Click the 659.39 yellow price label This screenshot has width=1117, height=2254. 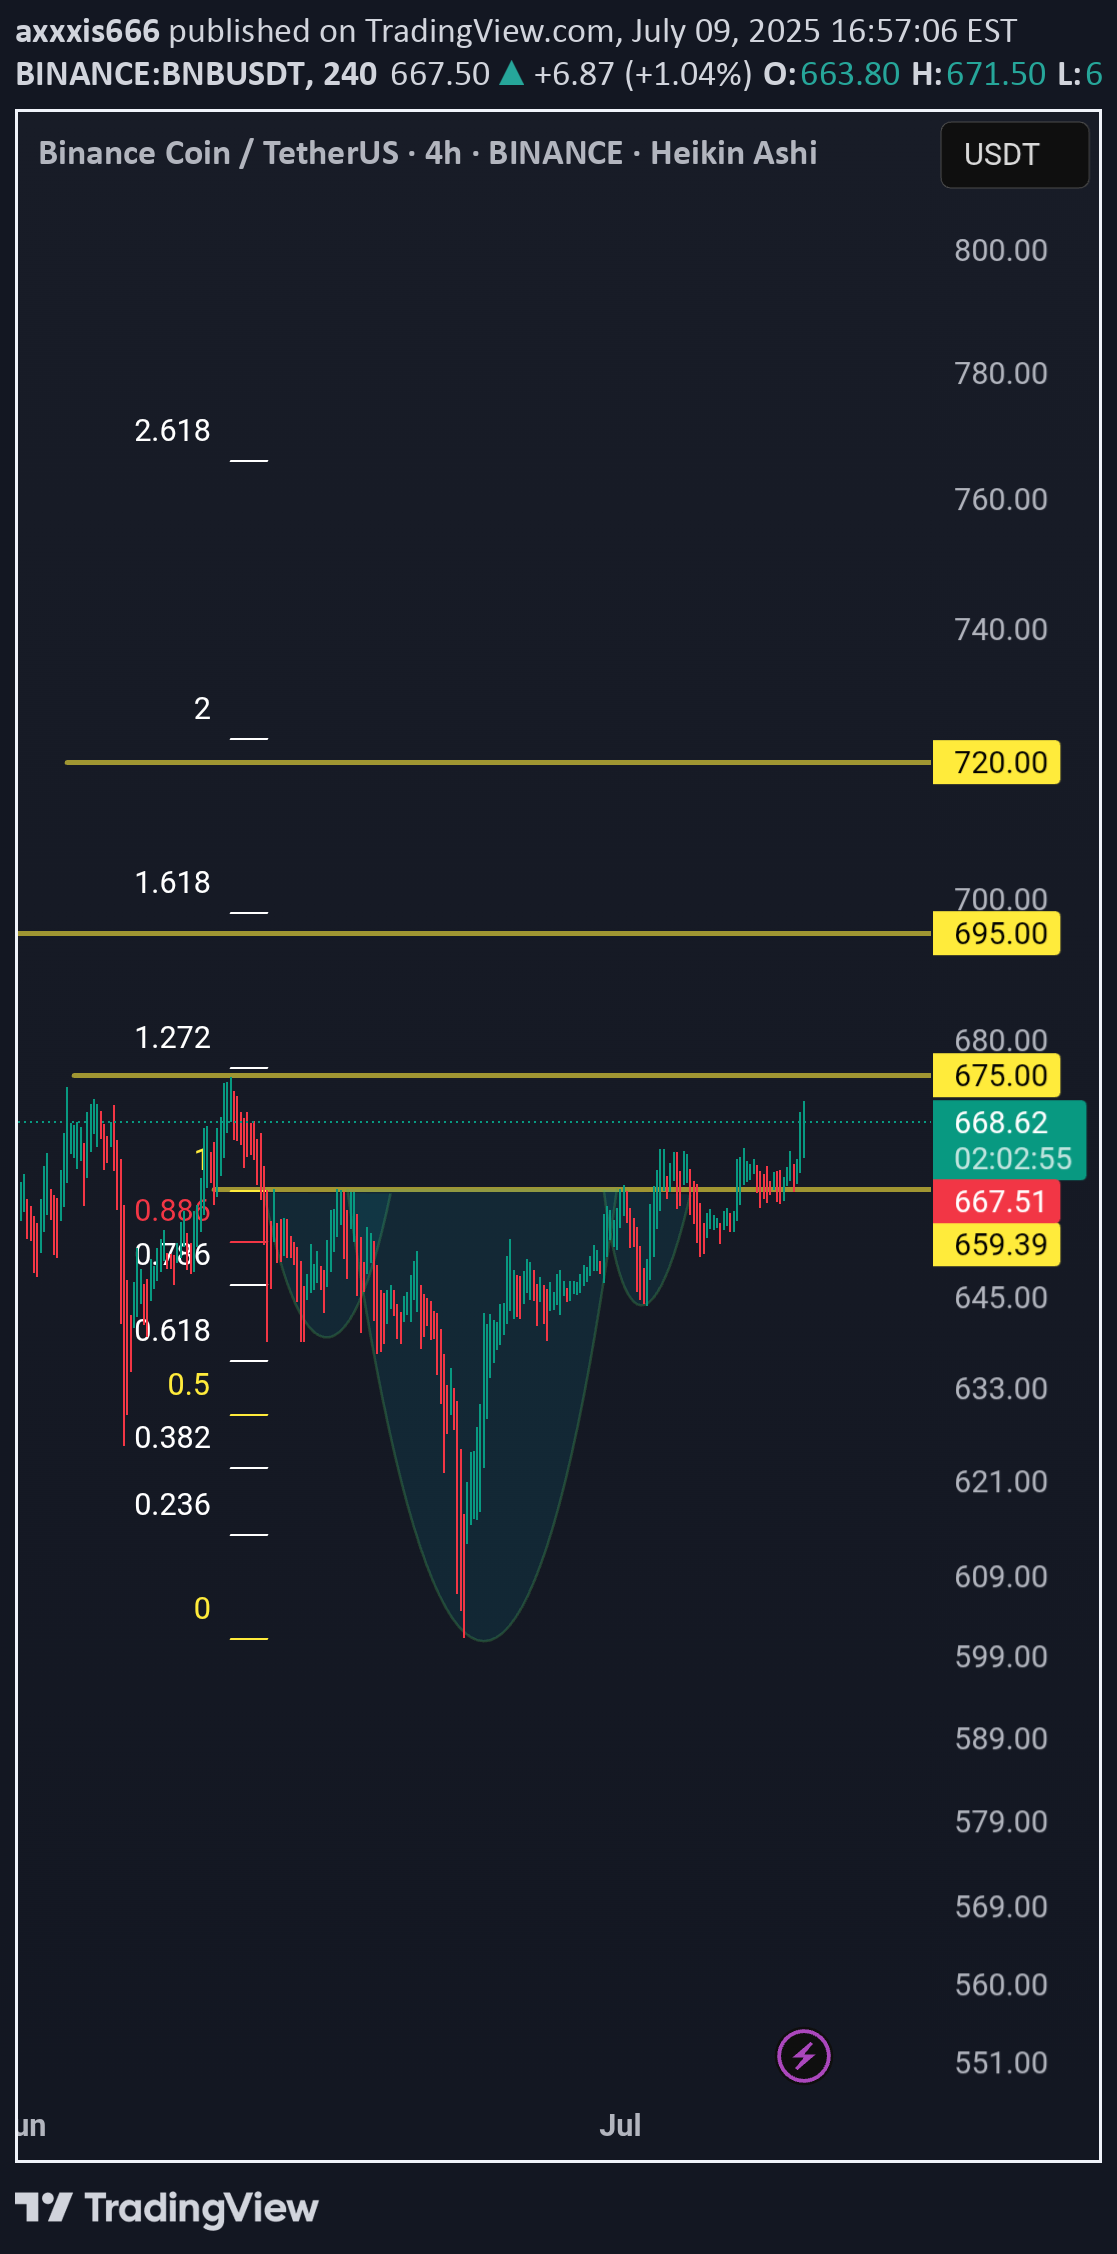(996, 1244)
